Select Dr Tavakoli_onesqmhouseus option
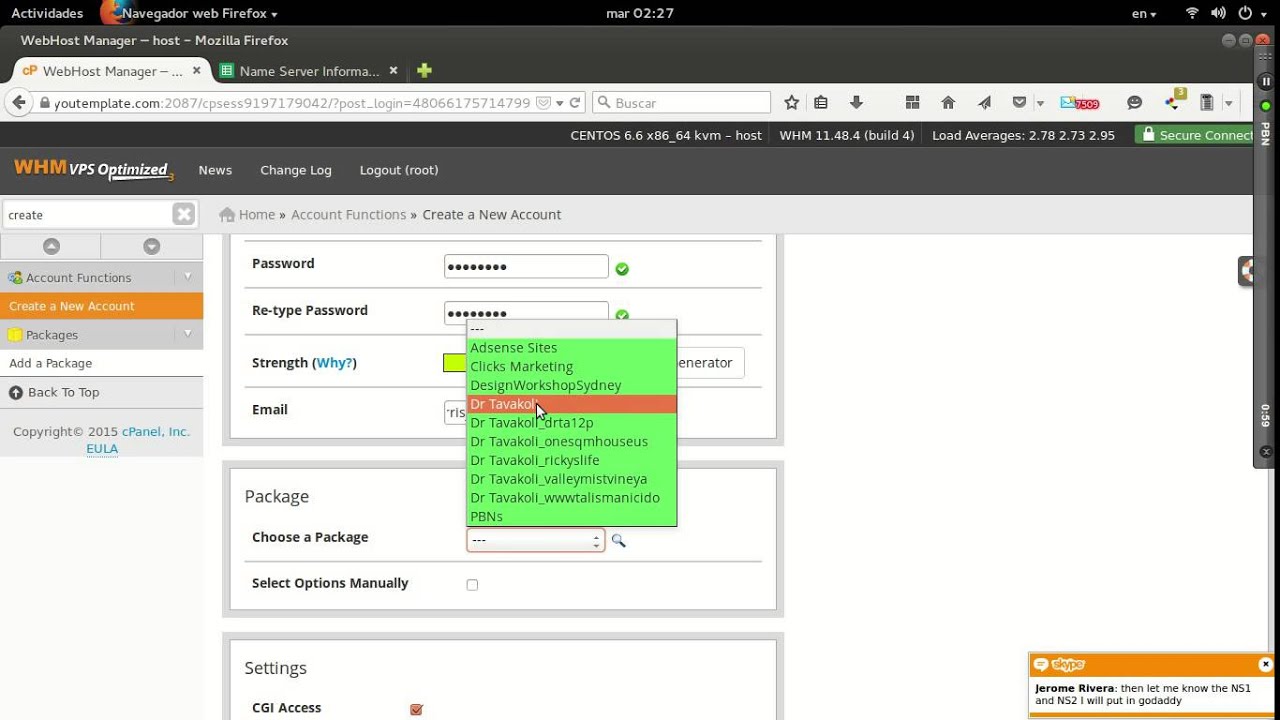Image resolution: width=1280 pixels, height=720 pixels. (572, 441)
